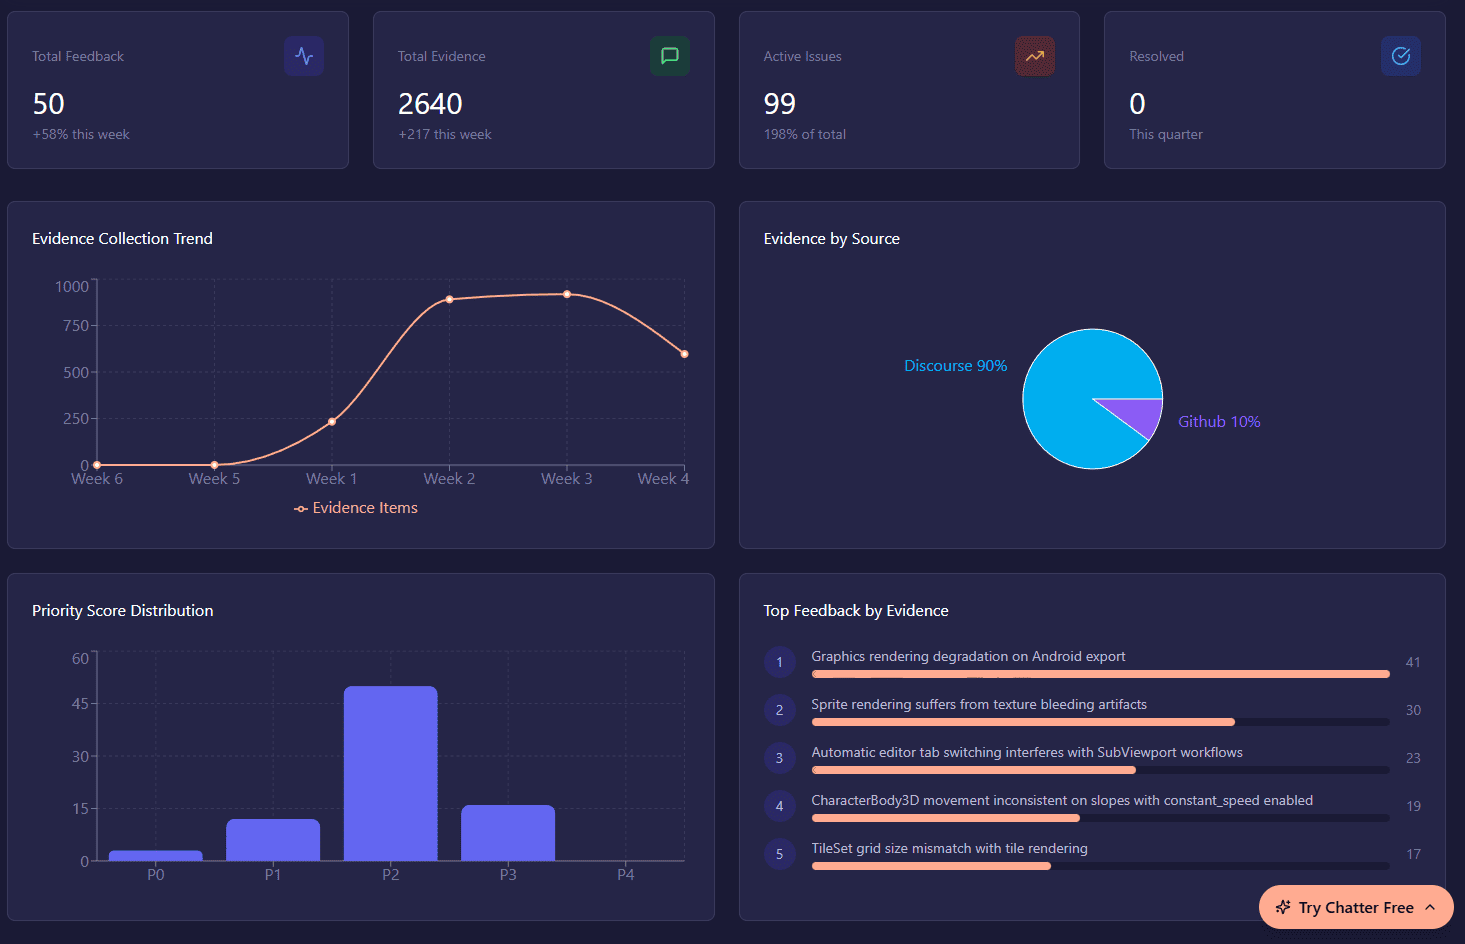Open Graphics rendering degradation feedback item

pyautogui.click(x=968, y=656)
